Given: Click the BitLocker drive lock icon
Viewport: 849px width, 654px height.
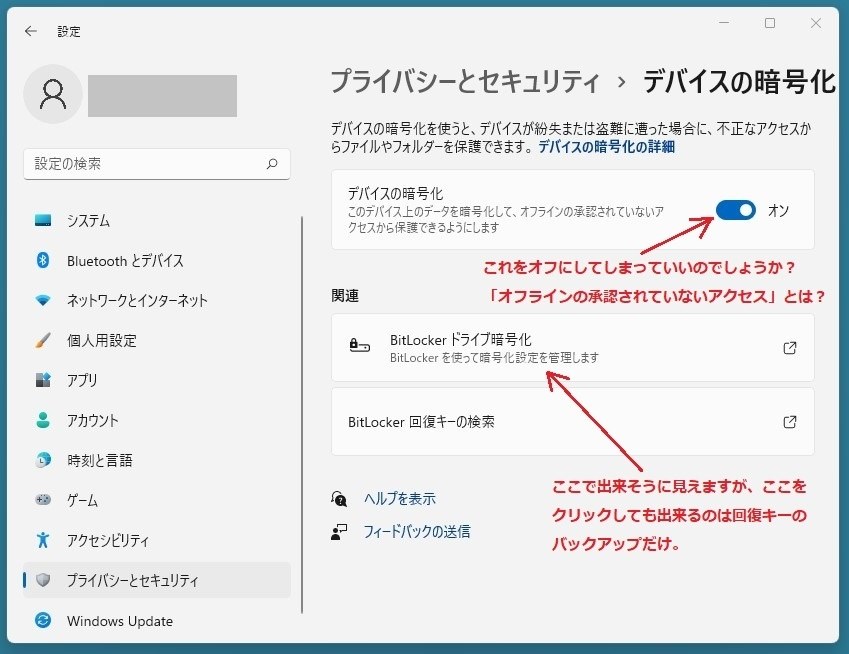Looking at the screenshot, I should pyautogui.click(x=360, y=345).
